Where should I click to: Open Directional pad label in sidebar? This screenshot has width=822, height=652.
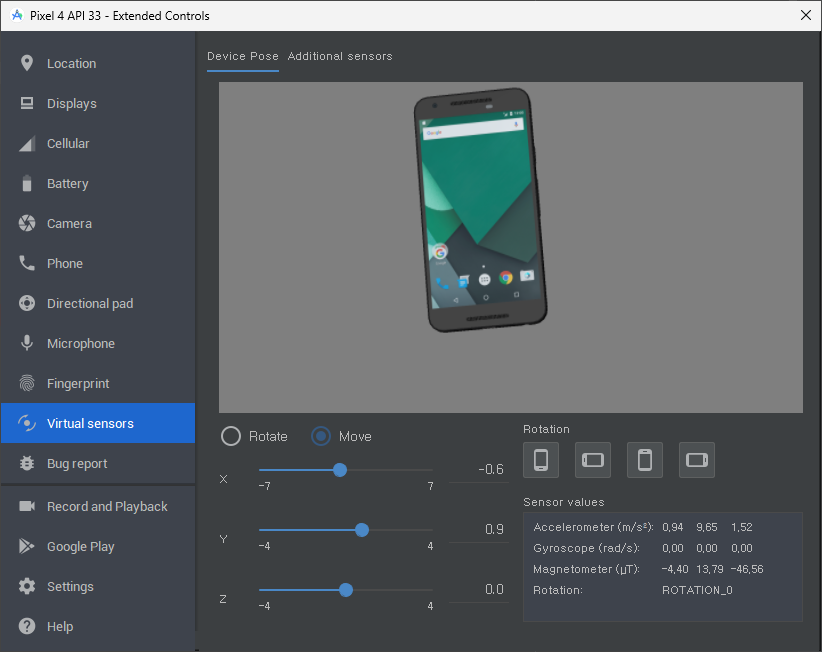tap(90, 304)
